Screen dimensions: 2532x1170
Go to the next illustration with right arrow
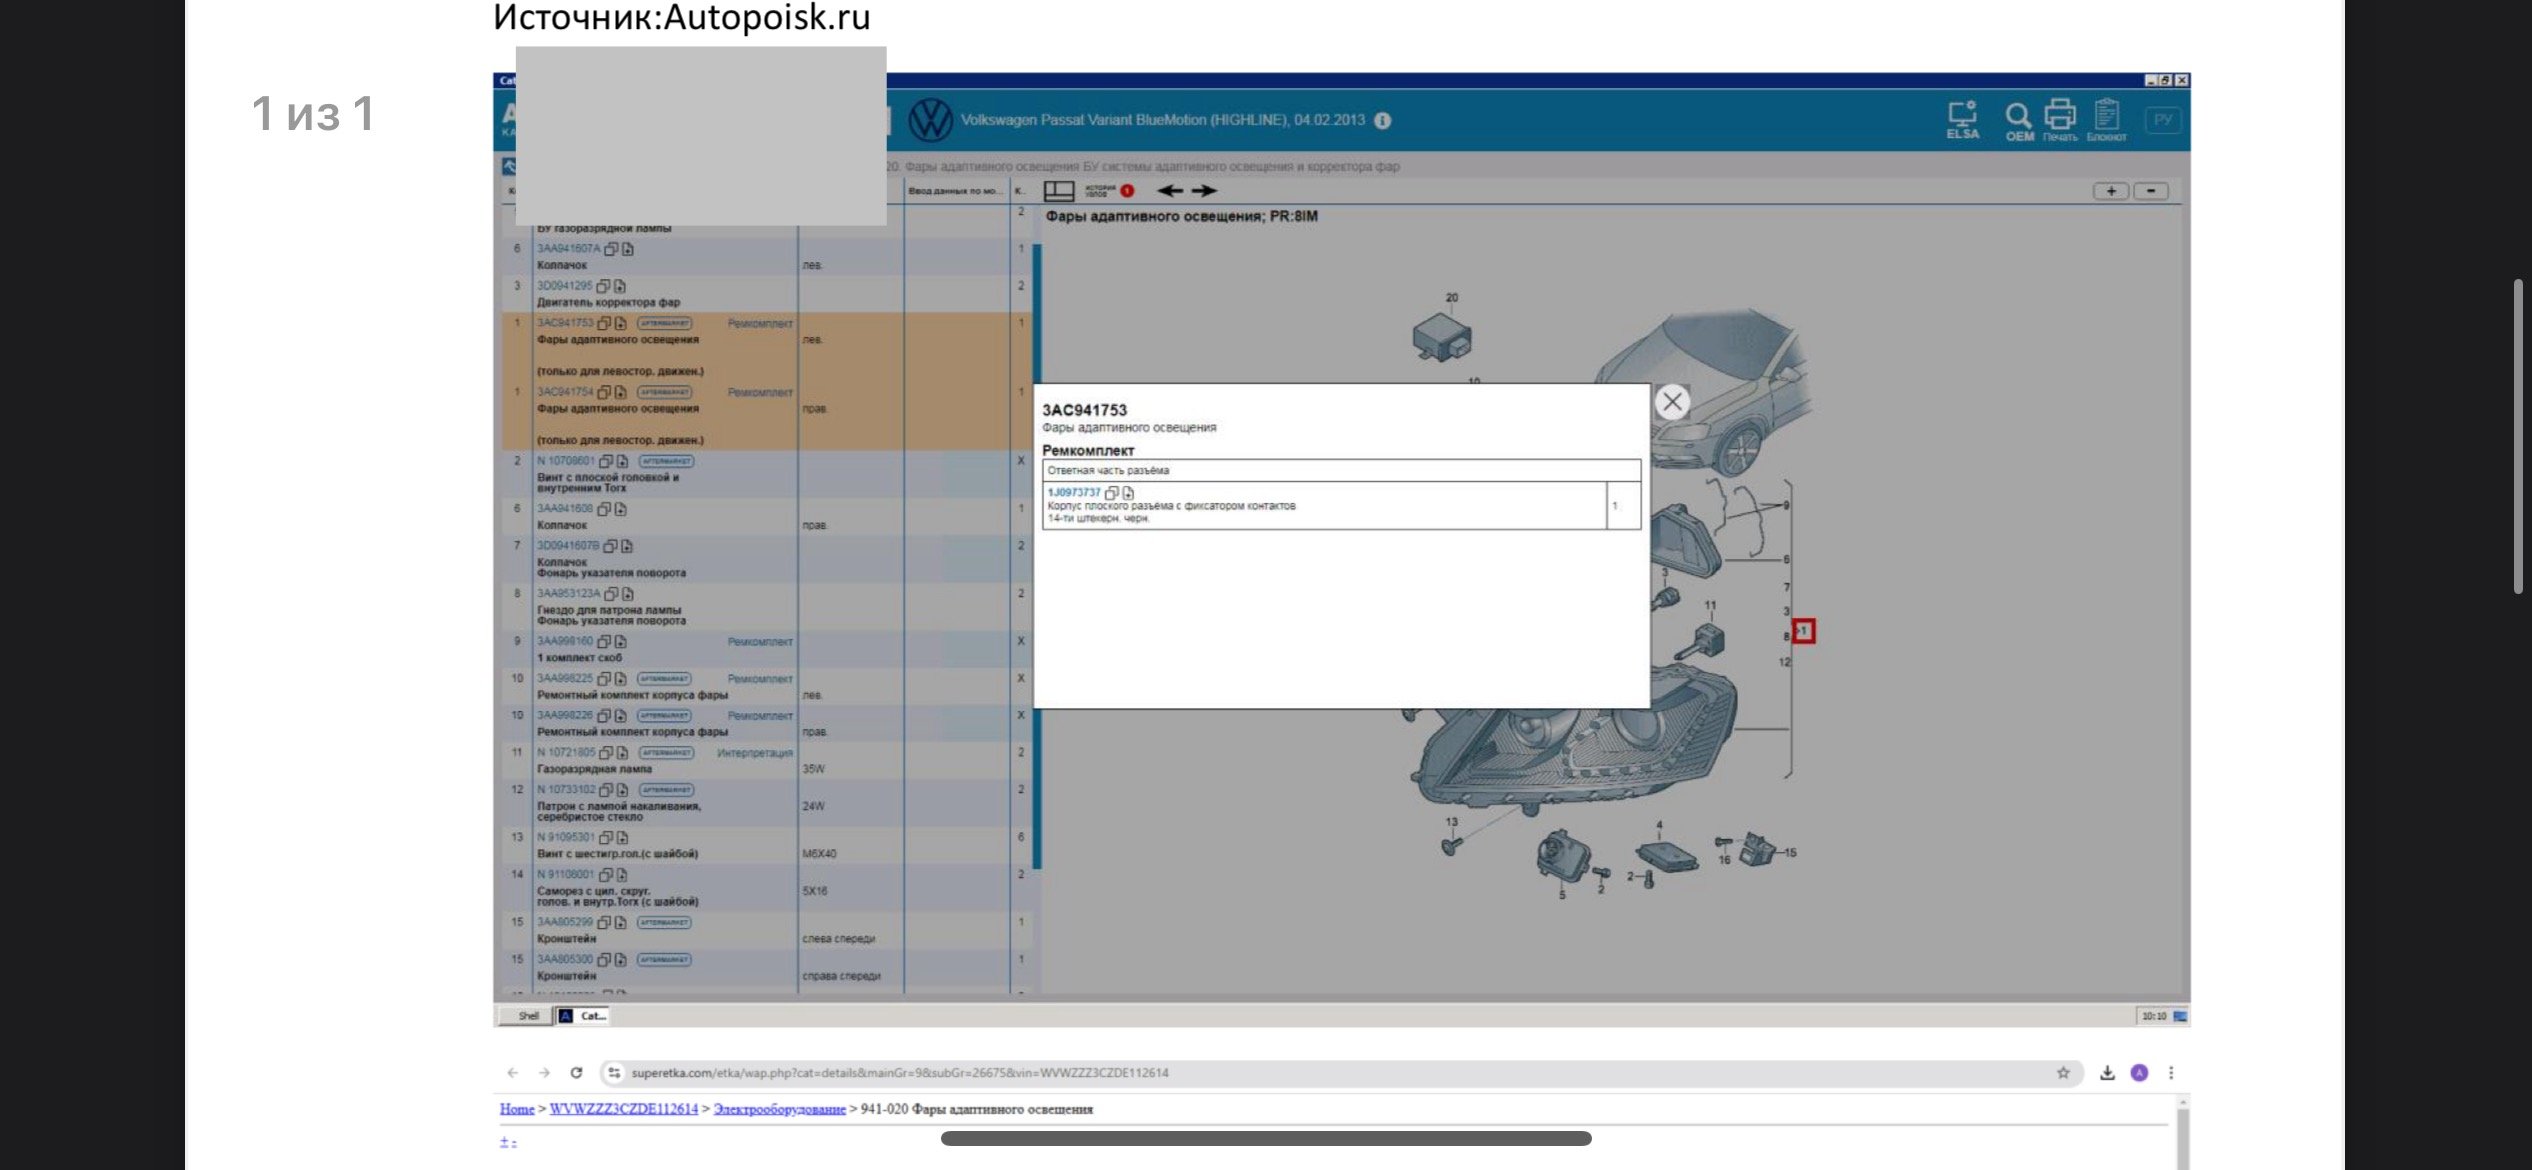point(1205,190)
